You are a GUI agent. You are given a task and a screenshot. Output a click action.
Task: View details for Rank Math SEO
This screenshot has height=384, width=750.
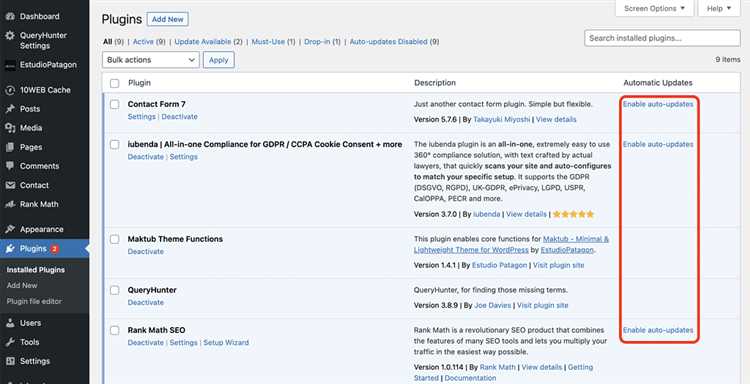tap(541, 367)
